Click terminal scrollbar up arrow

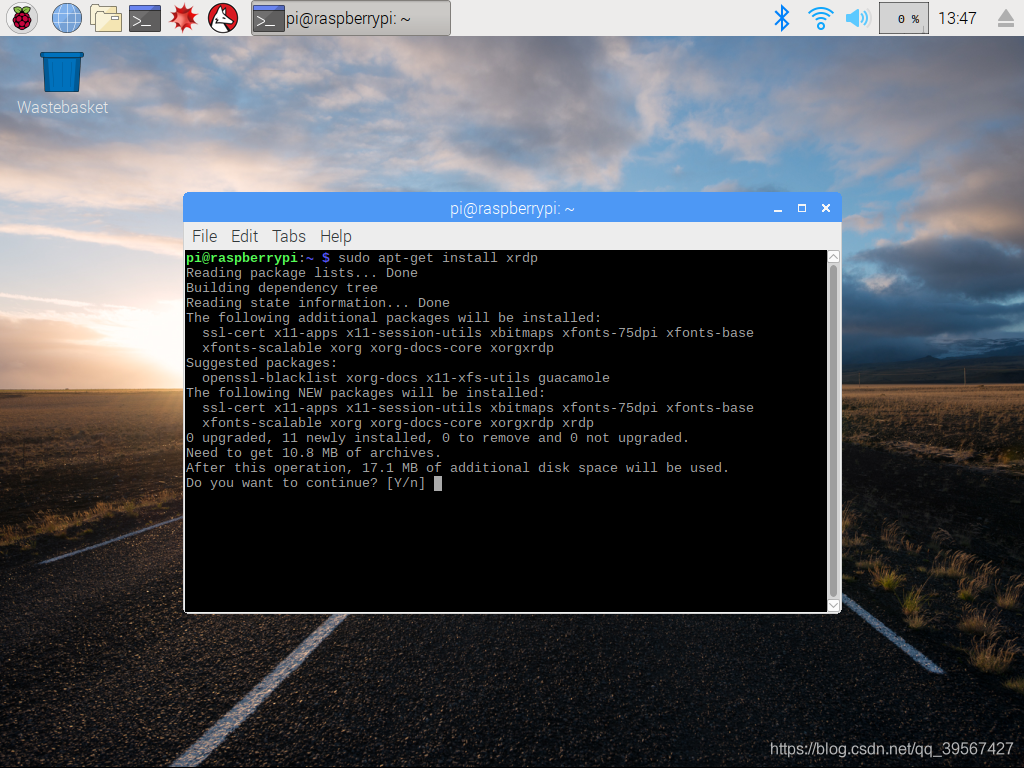tap(834, 257)
